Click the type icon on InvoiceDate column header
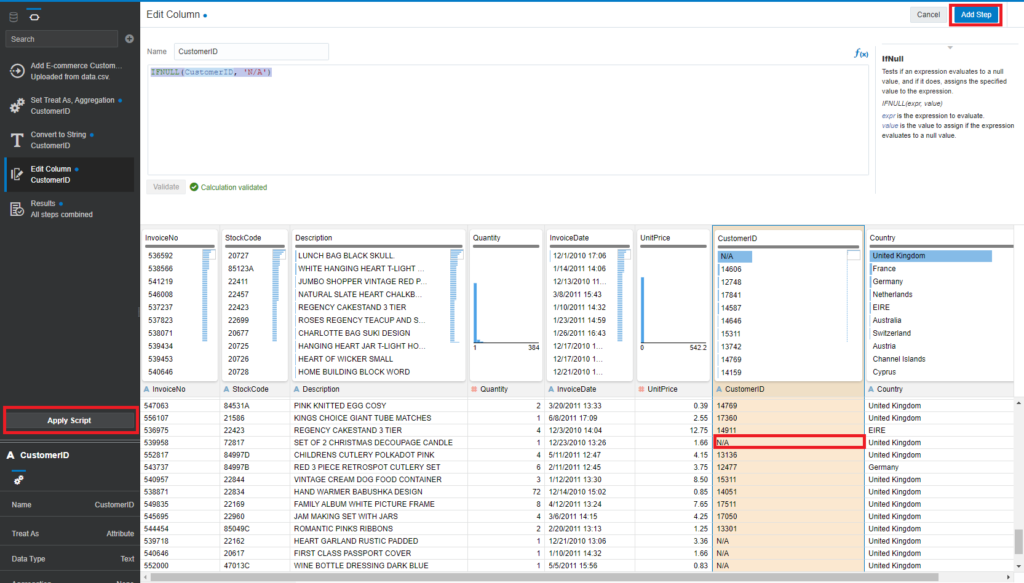Viewport: 1024px width, 583px height. (x=551, y=389)
